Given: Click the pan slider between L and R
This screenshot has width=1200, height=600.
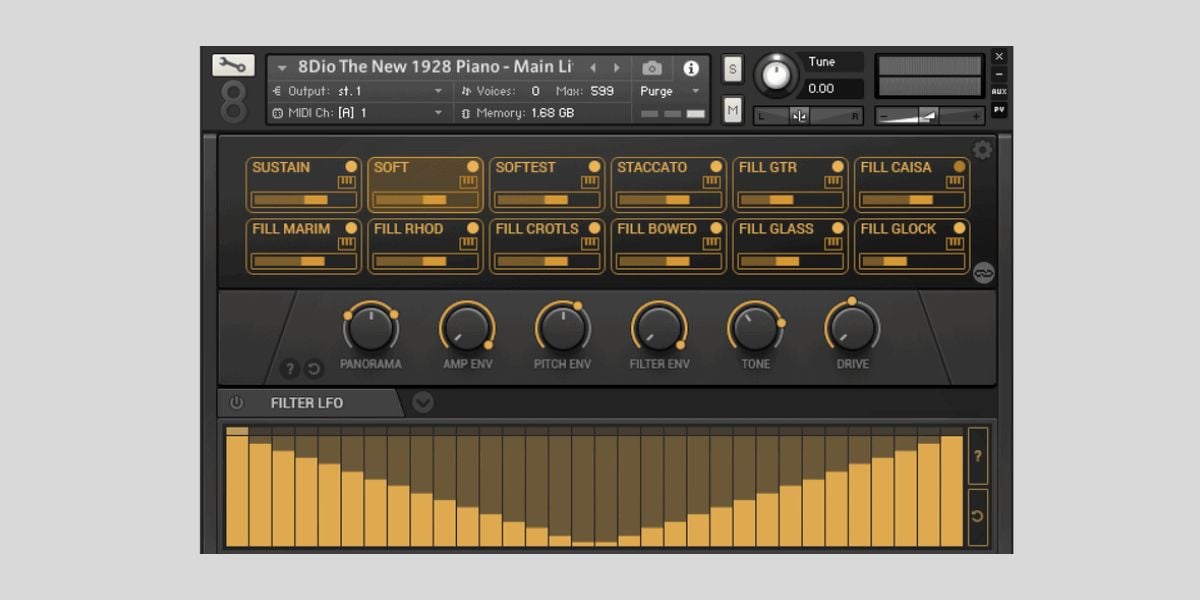Looking at the screenshot, I should [x=808, y=116].
